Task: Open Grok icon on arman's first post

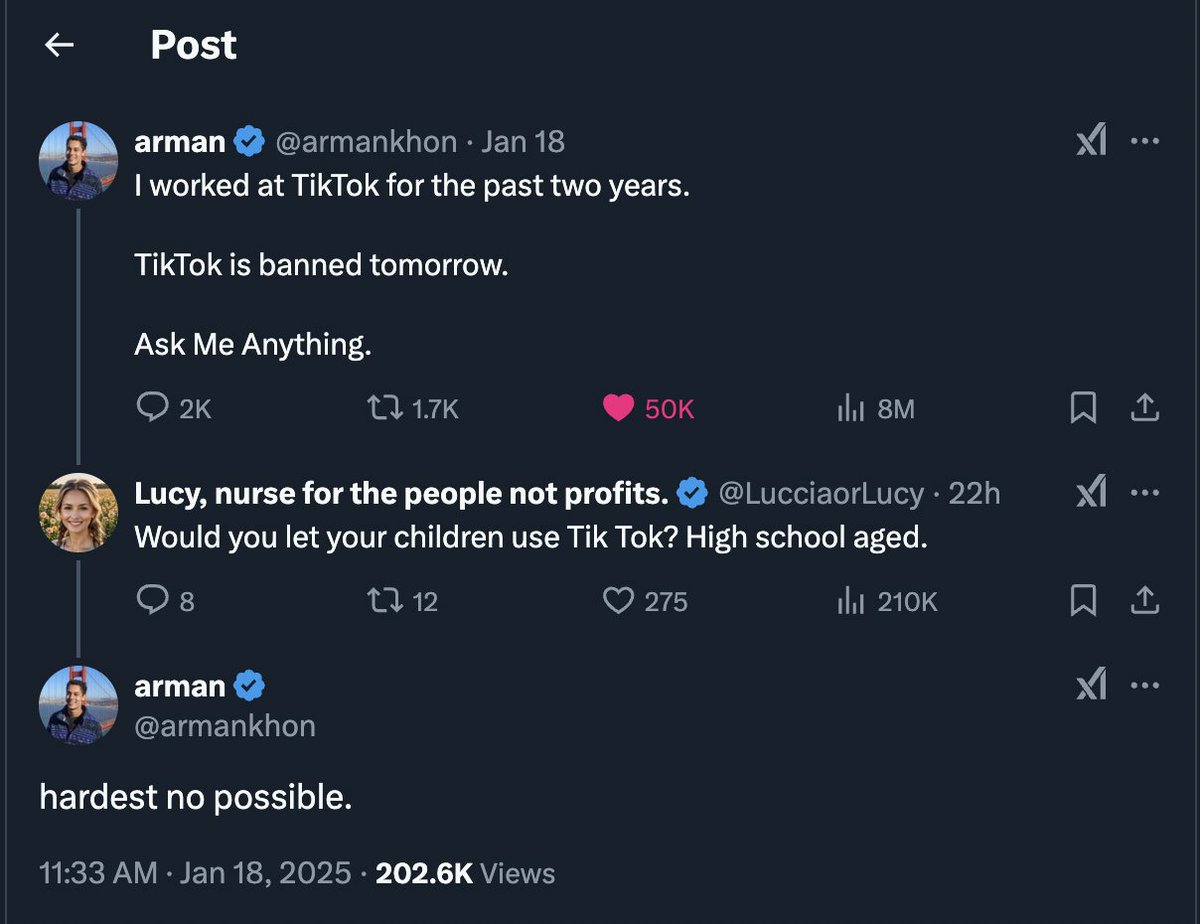Action: (x=1091, y=142)
